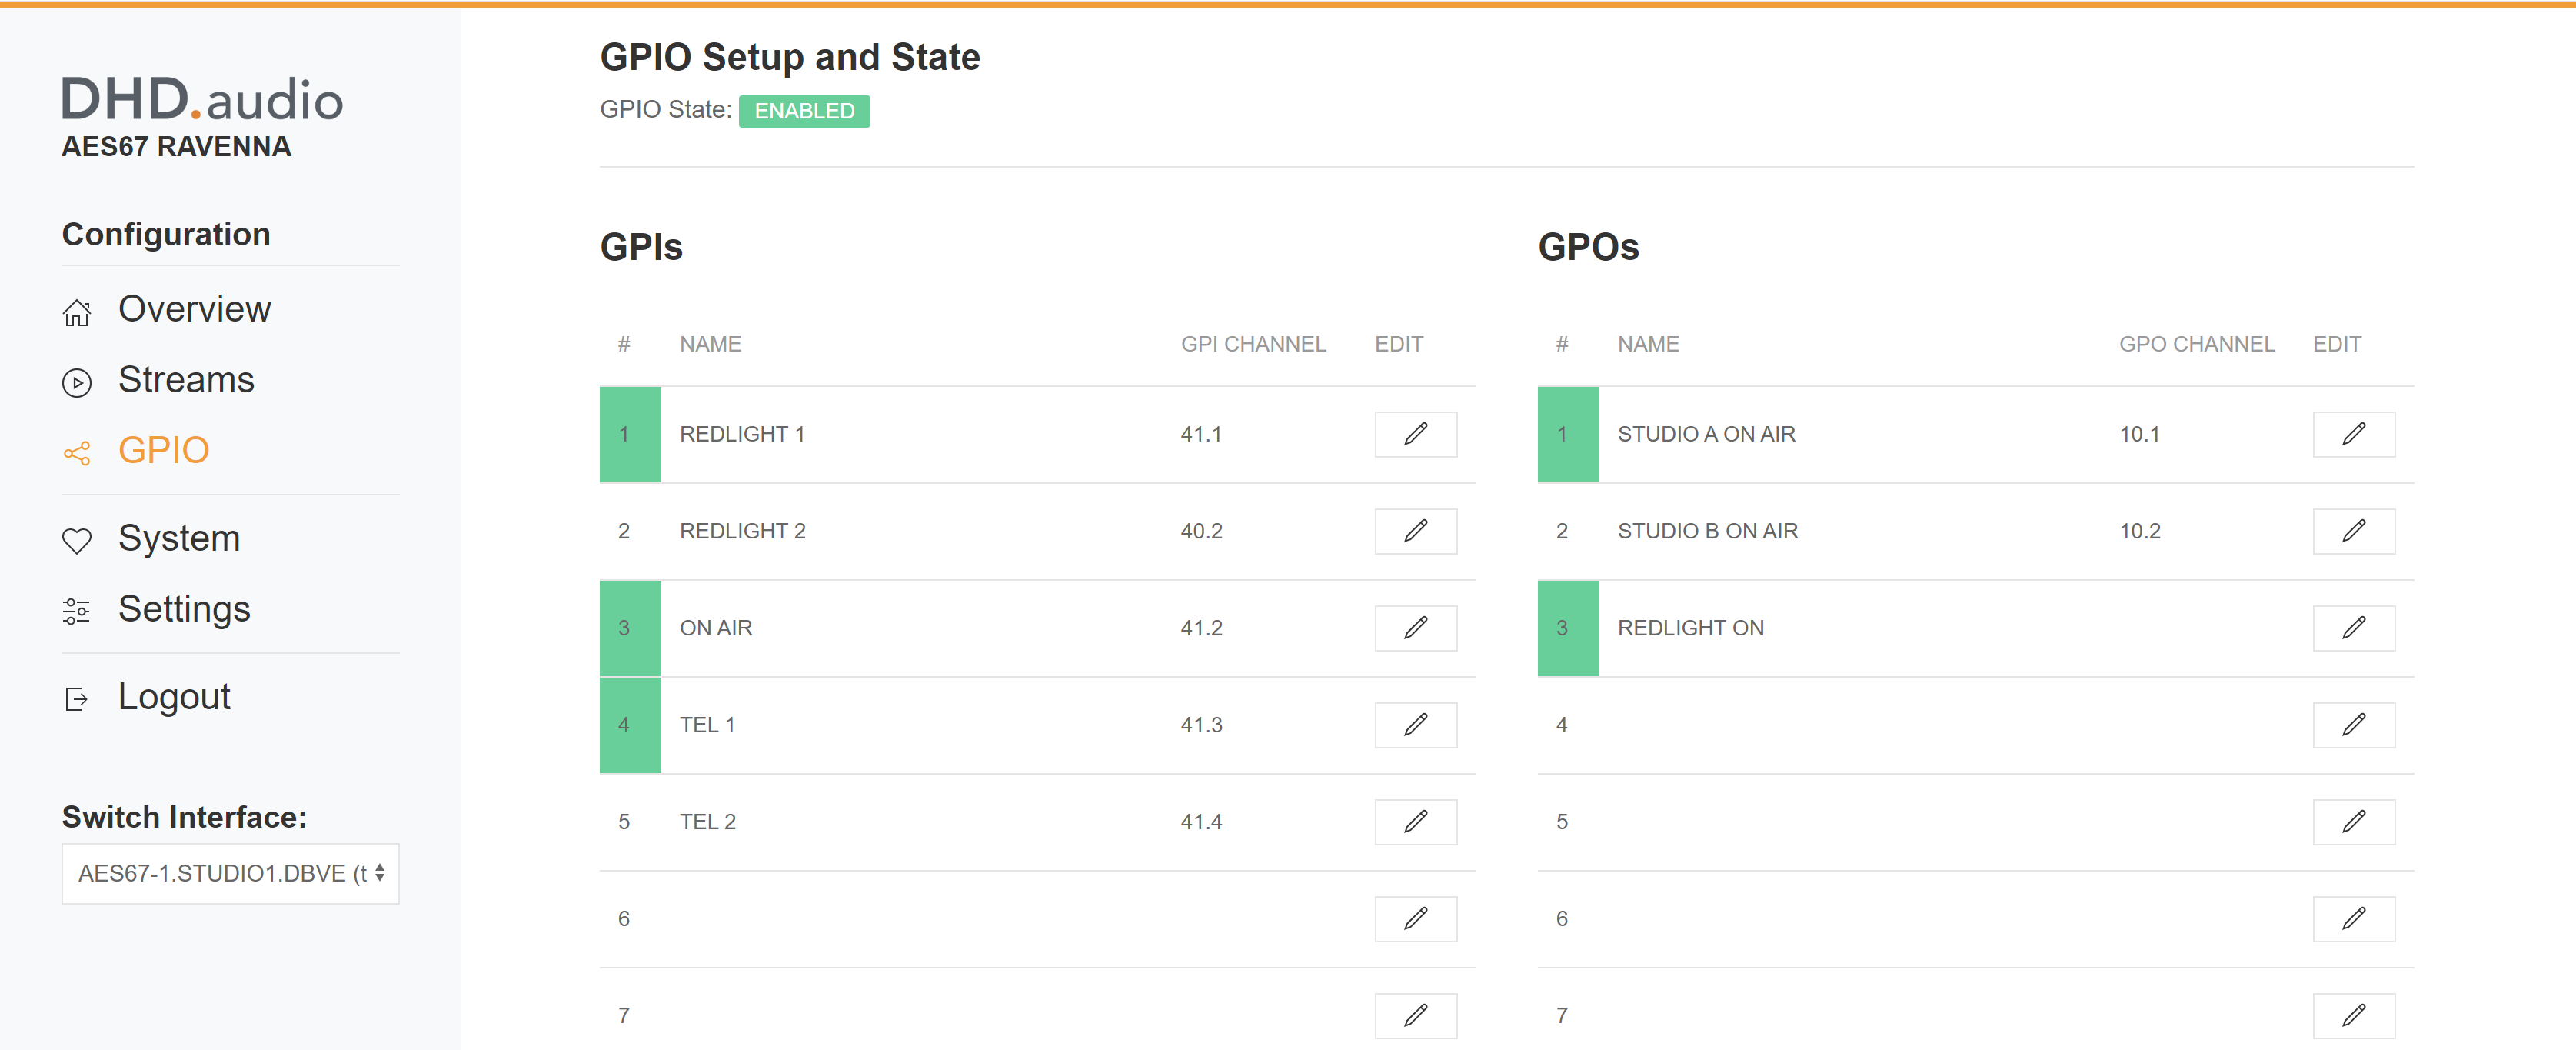Image resolution: width=2576 pixels, height=1050 pixels.
Task: Click GPI channel value 41.1
Action: click(1201, 434)
